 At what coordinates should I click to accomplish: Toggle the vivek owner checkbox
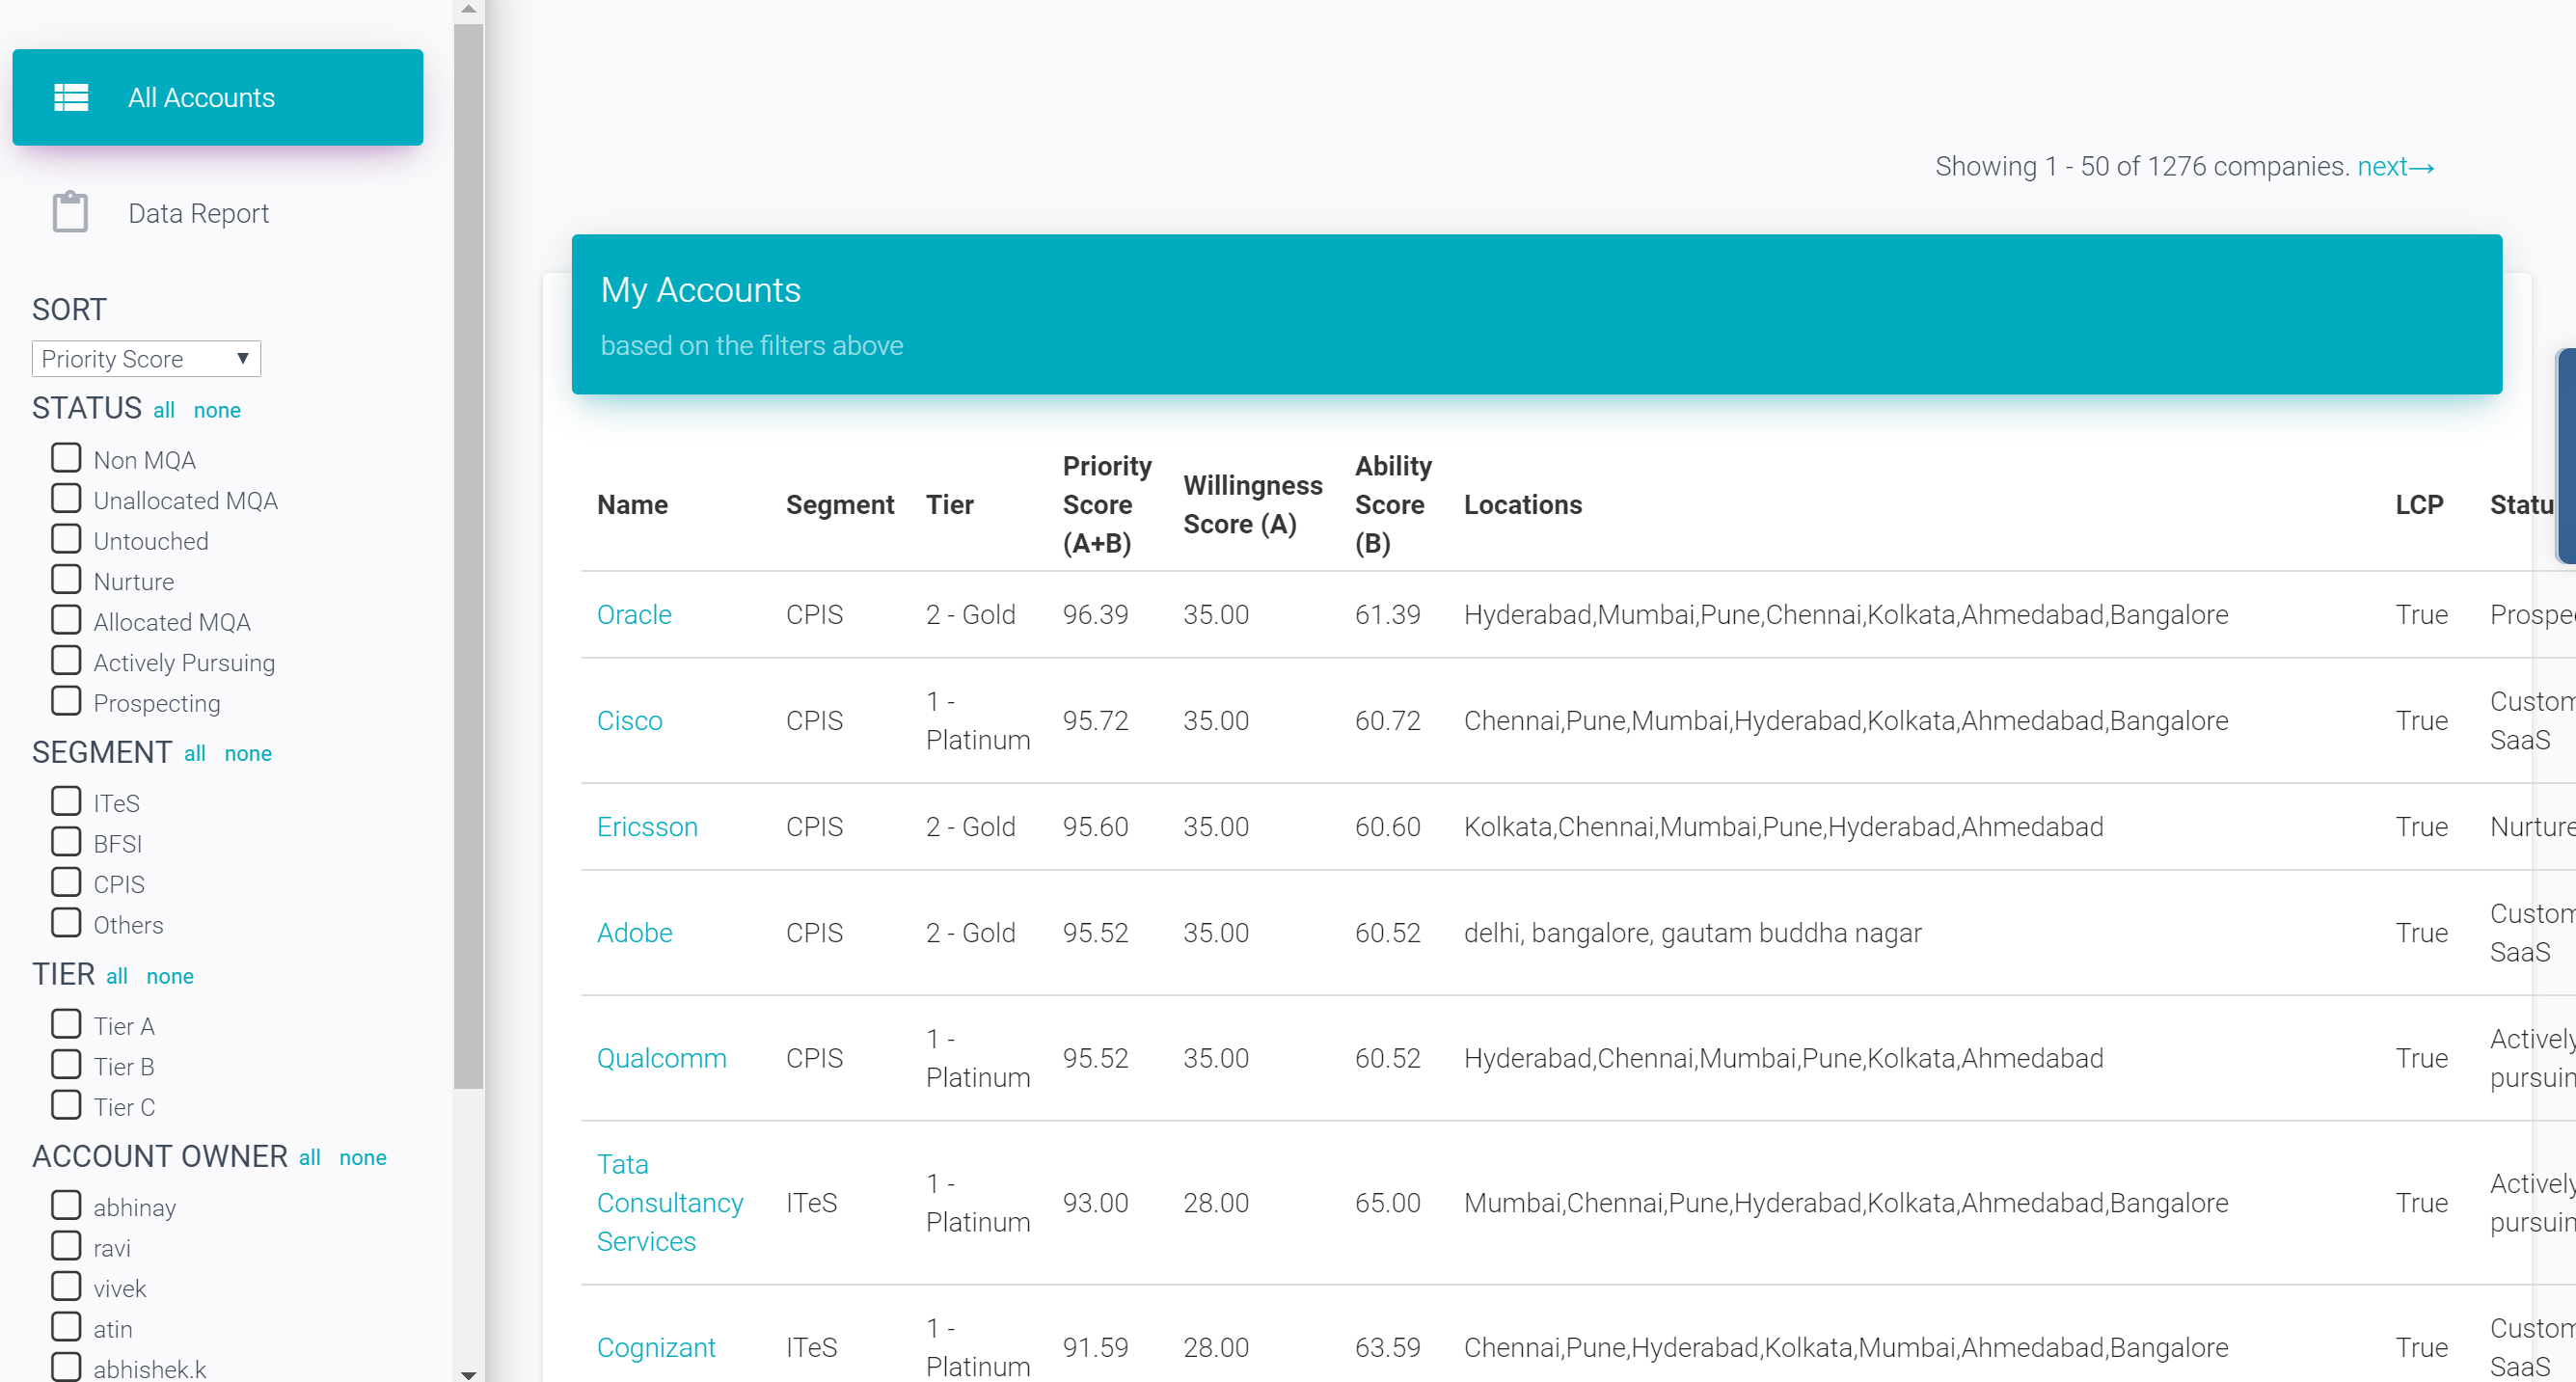(x=66, y=1286)
